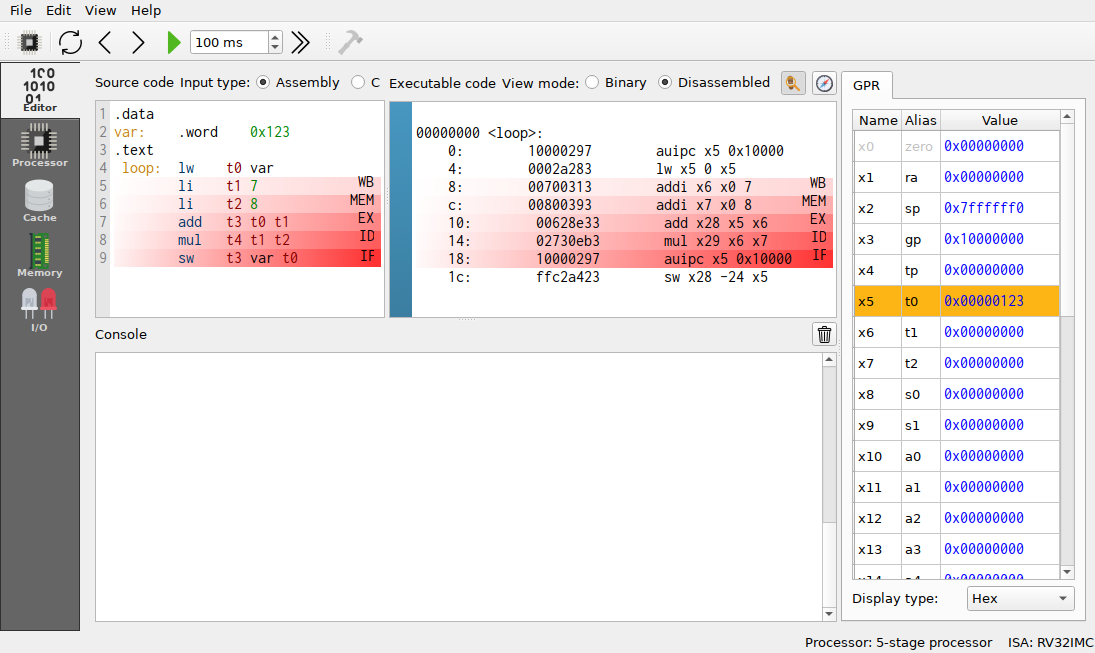This screenshot has width=1095, height=653.
Task: Click source line 'mul t4 t1 t2'
Action: (247, 240)
